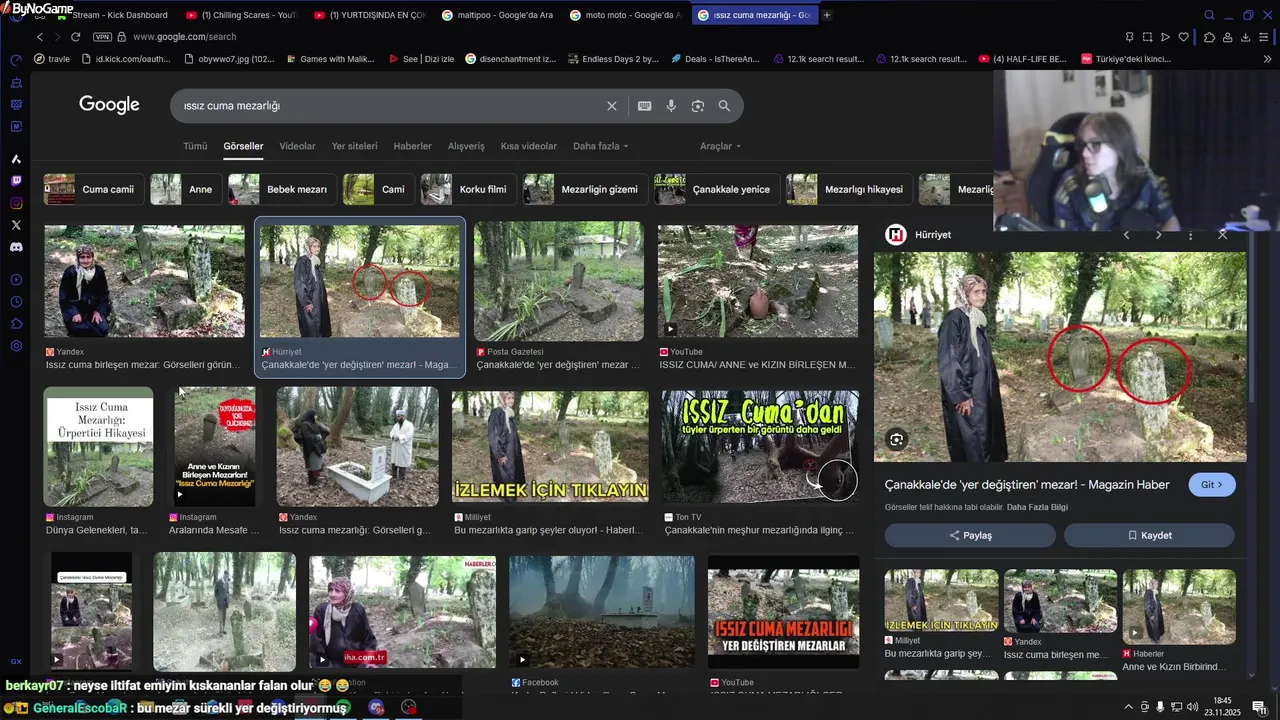The image size is (1280, 720).
Task: Open the Posta Gazetesi image result
Action: 558,281
